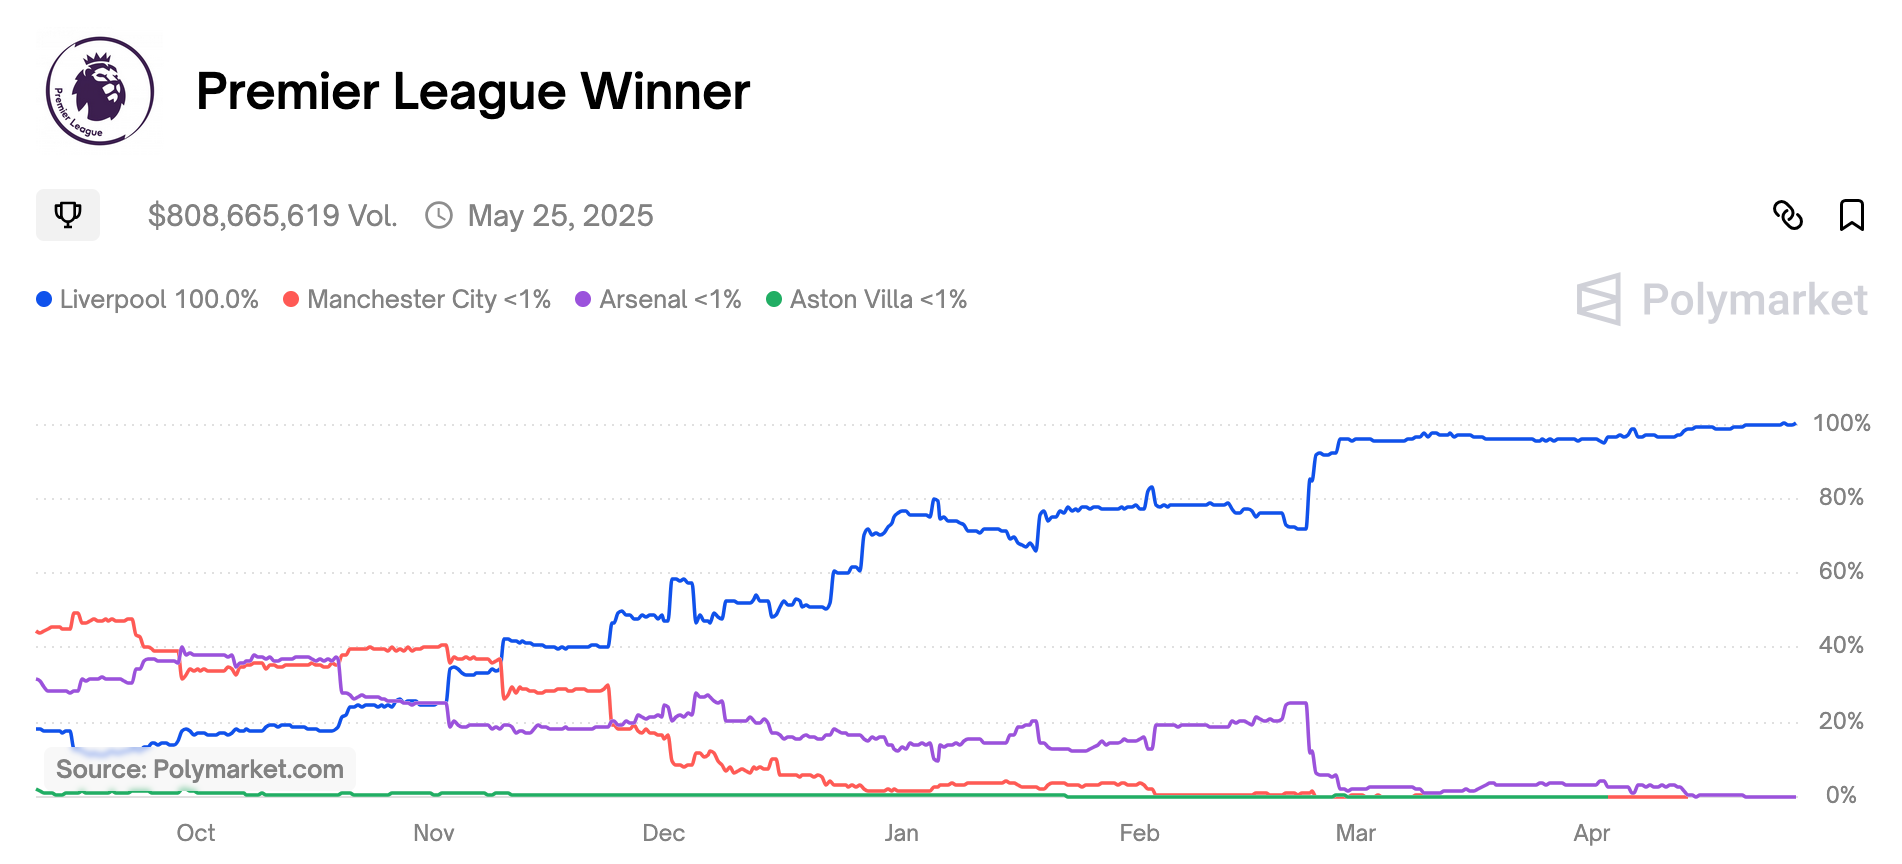Click Arsenal's purple legend dot
This screenshot has height=864, width=1902.
[x=583, y=300]
